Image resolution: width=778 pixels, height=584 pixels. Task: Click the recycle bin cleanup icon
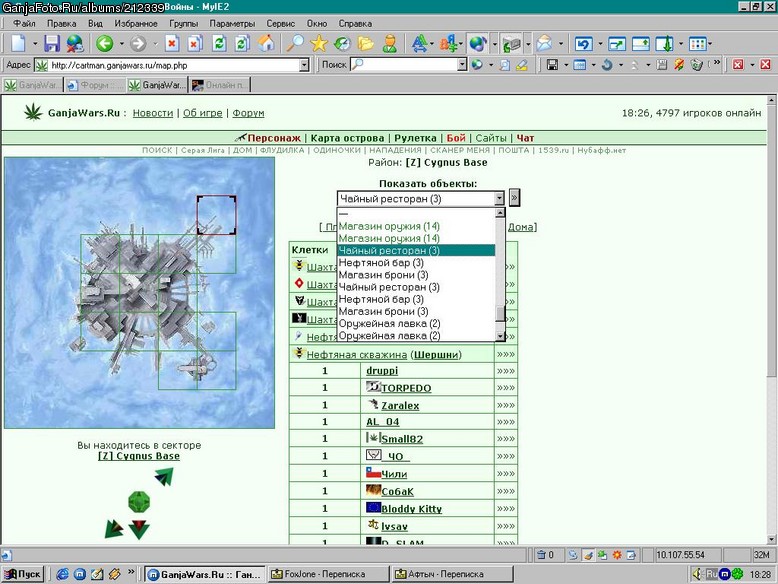click(697, 65)
